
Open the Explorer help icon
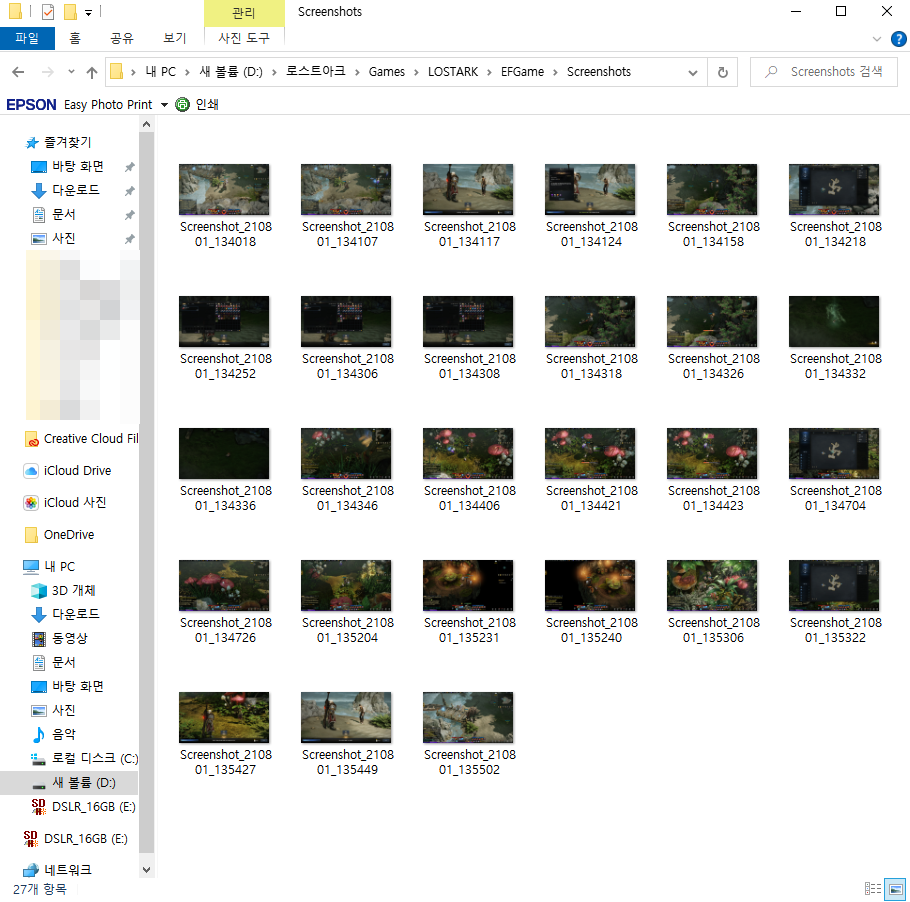pyautogui.click(x=898, y=39)
